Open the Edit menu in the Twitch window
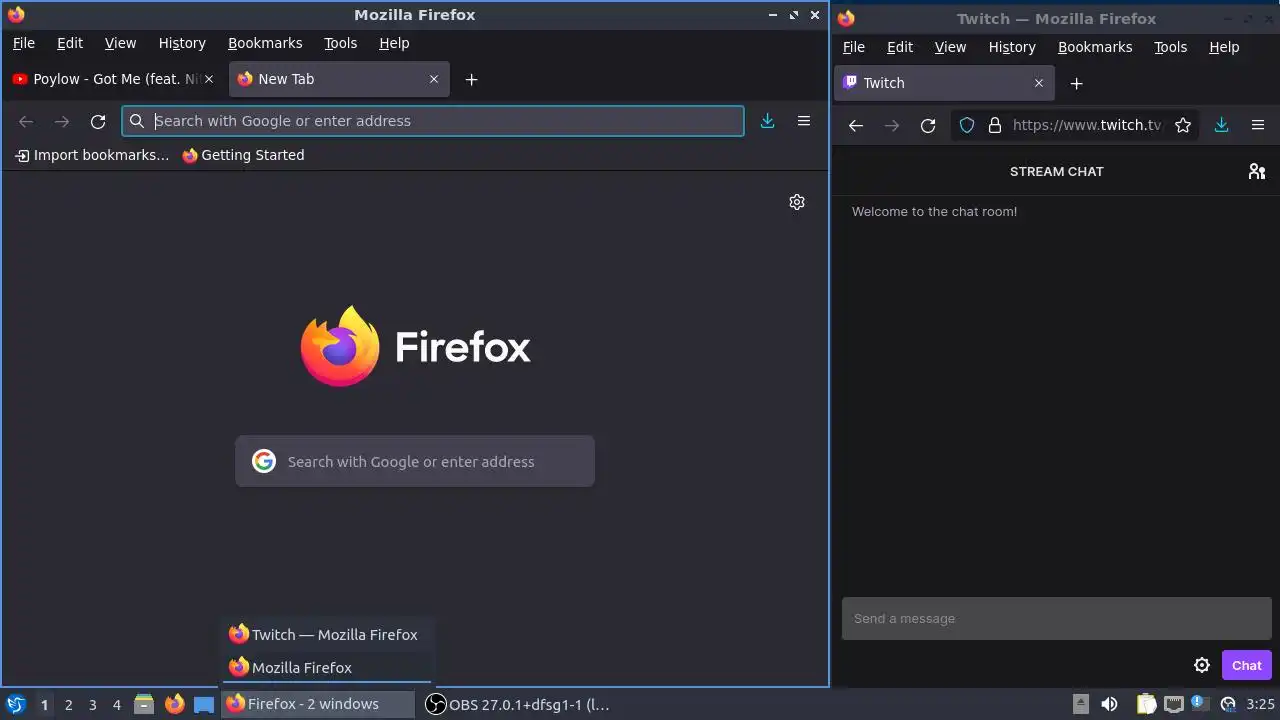 [x=900, y=47]
